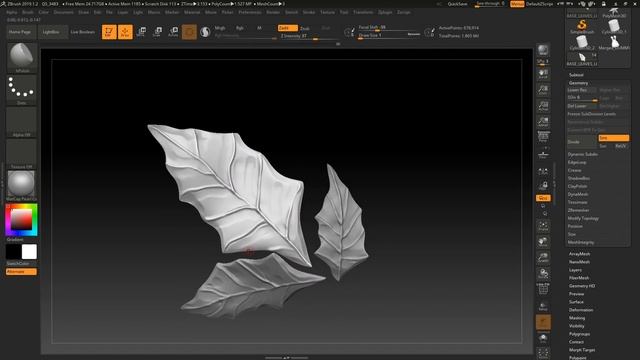Toggle the Smt option beside Divide
Viewport: 640px width, 360px height.
613,138
